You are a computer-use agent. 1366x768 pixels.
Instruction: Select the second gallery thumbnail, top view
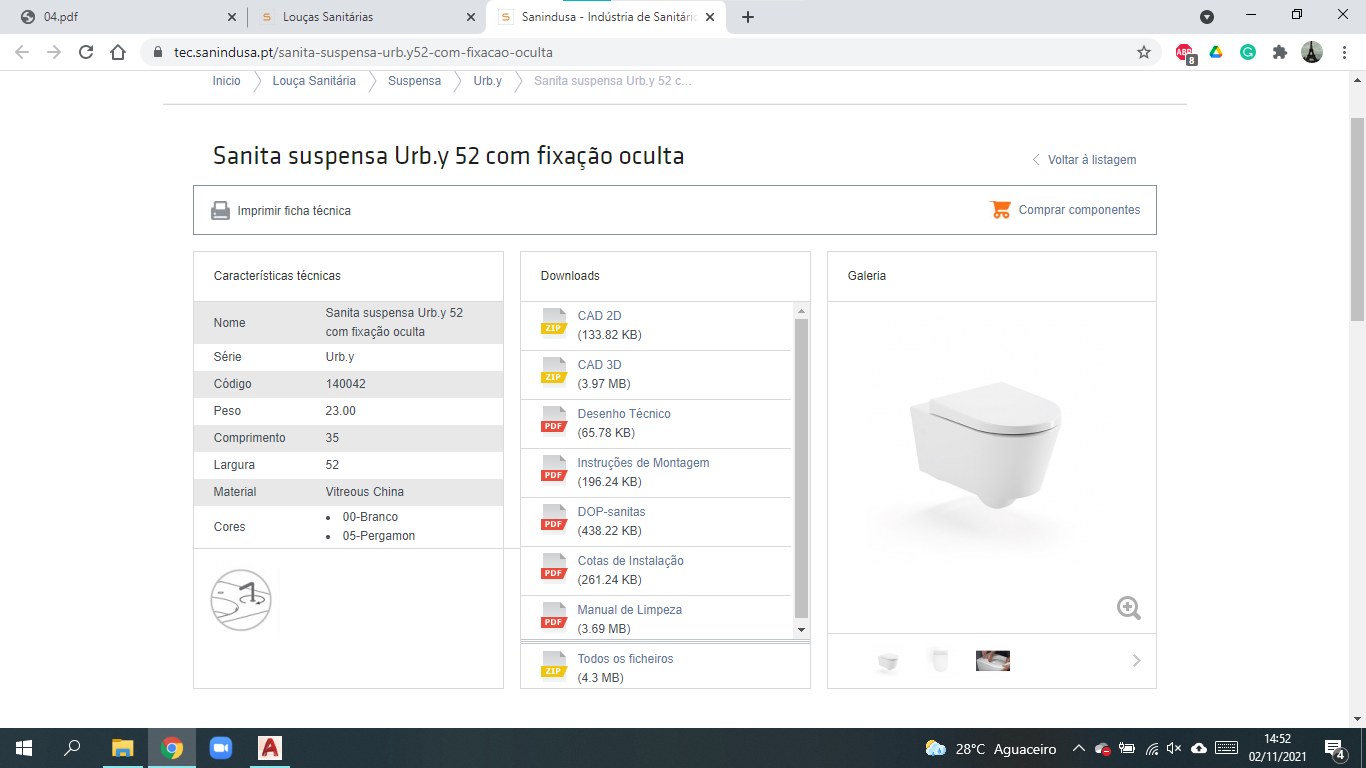tap(939, 660)
